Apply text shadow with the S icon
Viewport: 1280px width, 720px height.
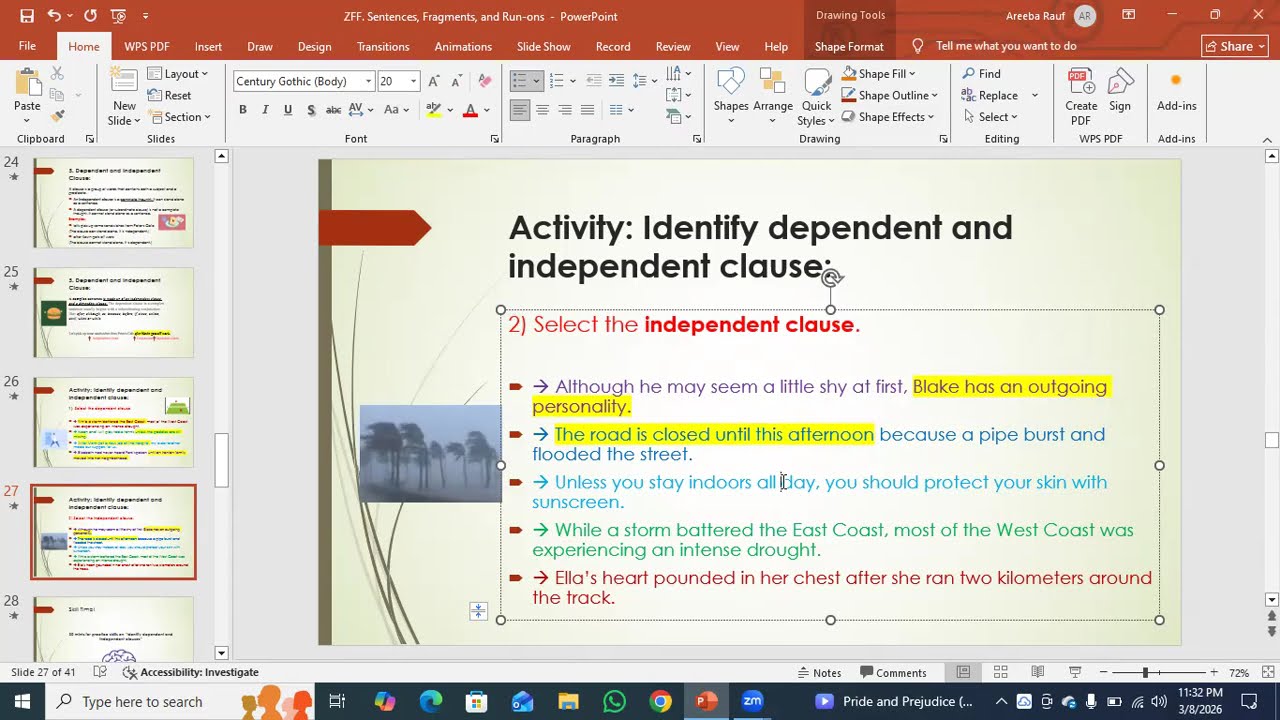311,110
